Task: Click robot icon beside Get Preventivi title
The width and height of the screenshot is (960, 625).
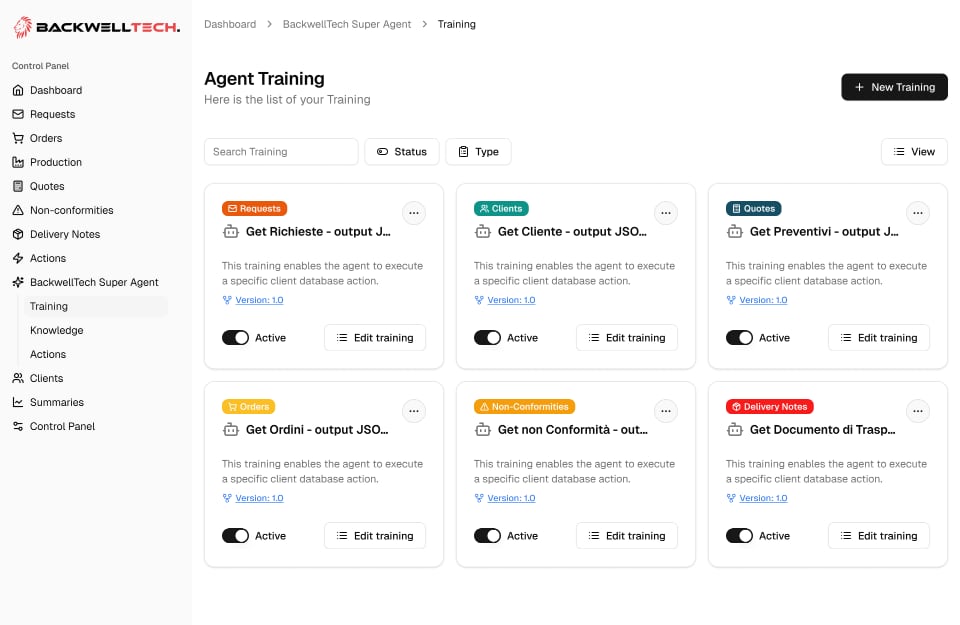Action: tap(735, 231)
